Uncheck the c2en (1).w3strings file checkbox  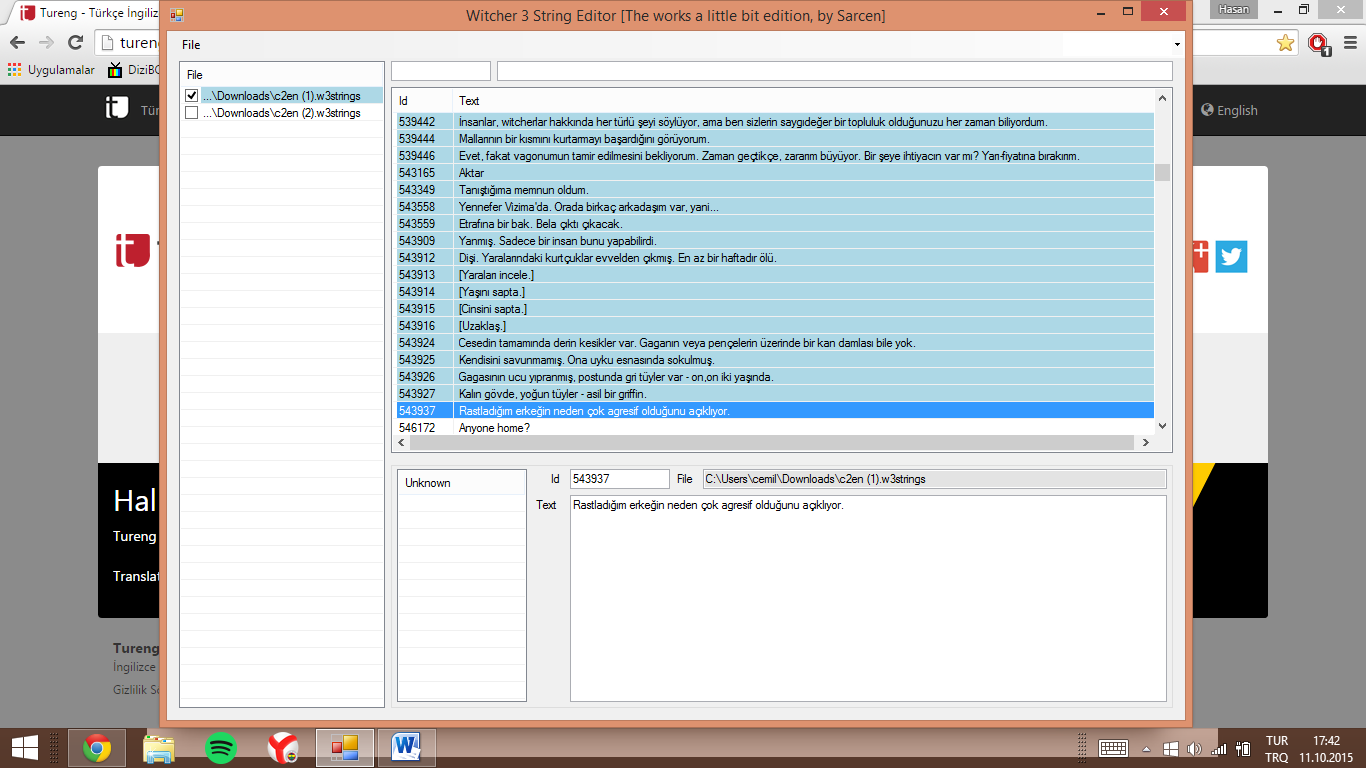pos(192,96)
